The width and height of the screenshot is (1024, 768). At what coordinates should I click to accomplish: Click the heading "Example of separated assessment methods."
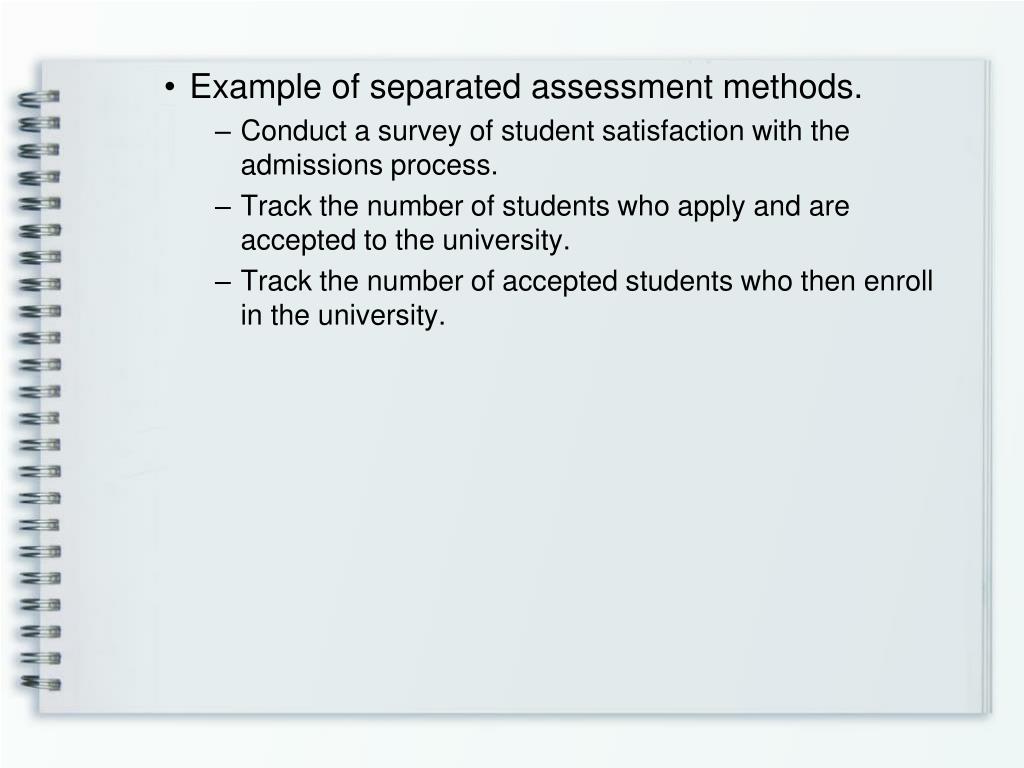point(526,88)
